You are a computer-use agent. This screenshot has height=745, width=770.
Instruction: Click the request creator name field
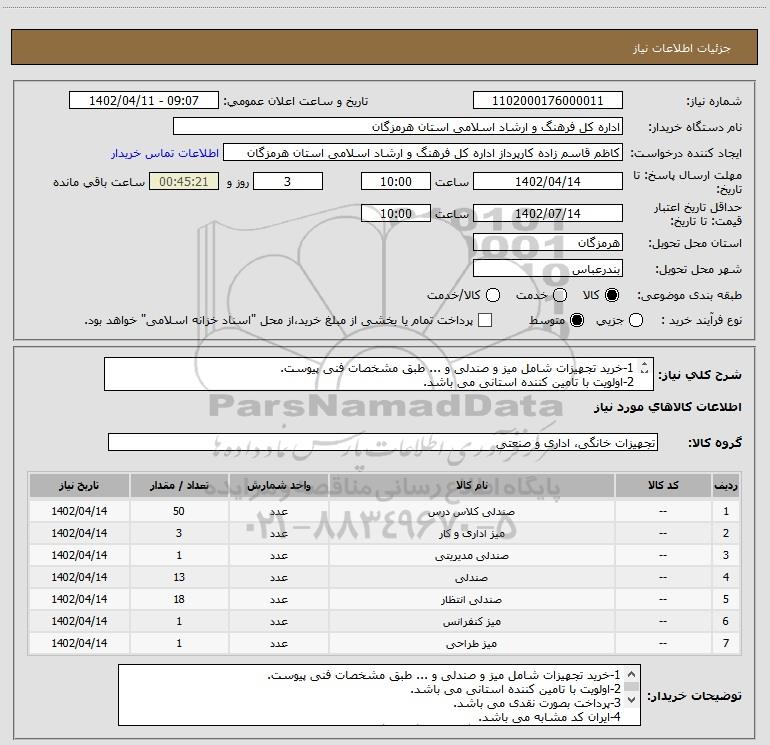[x=423, y=153]
